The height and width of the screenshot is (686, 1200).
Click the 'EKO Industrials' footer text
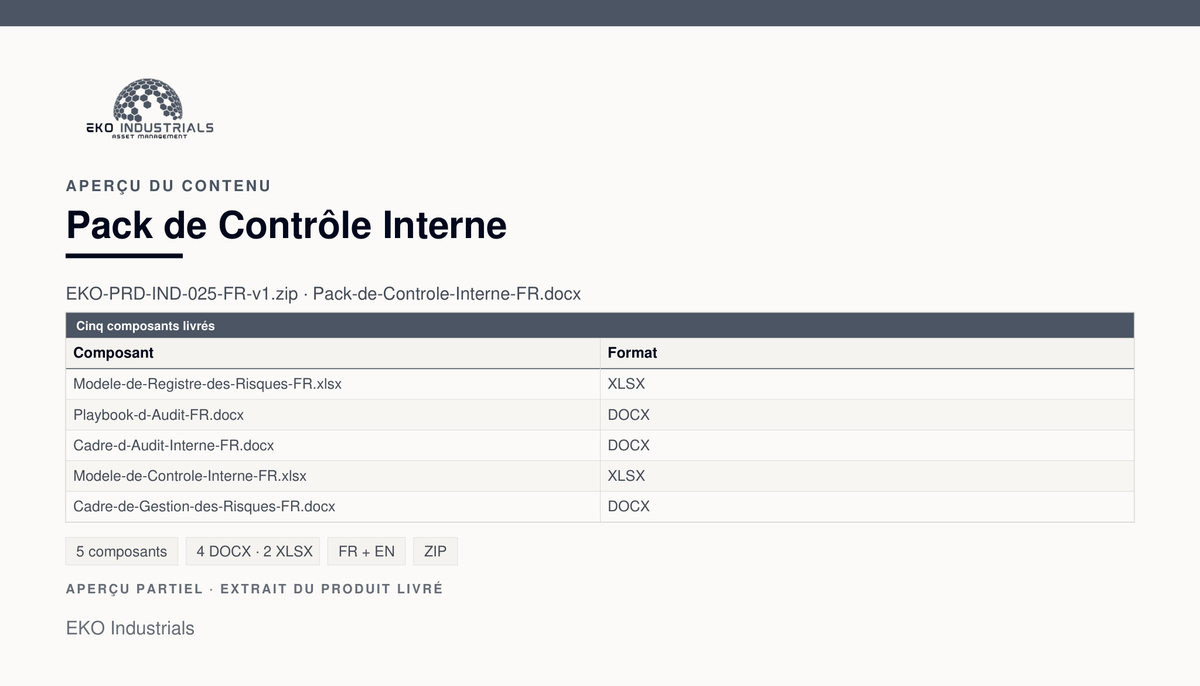(130, 629)
